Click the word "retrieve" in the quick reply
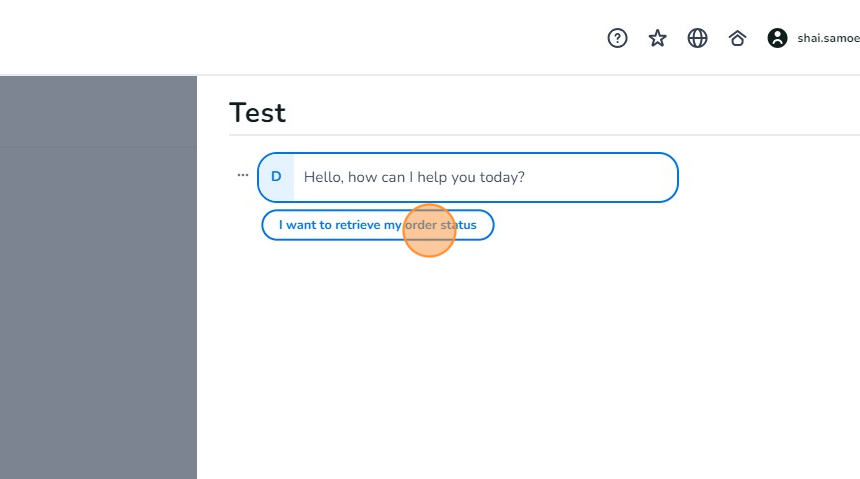 pos(357,225)
